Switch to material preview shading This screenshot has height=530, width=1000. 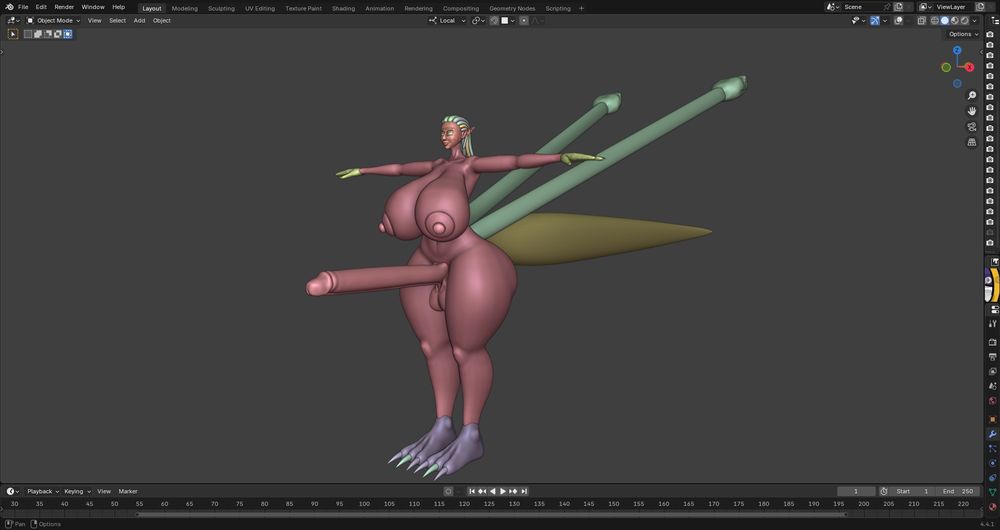tap(955, 20)
